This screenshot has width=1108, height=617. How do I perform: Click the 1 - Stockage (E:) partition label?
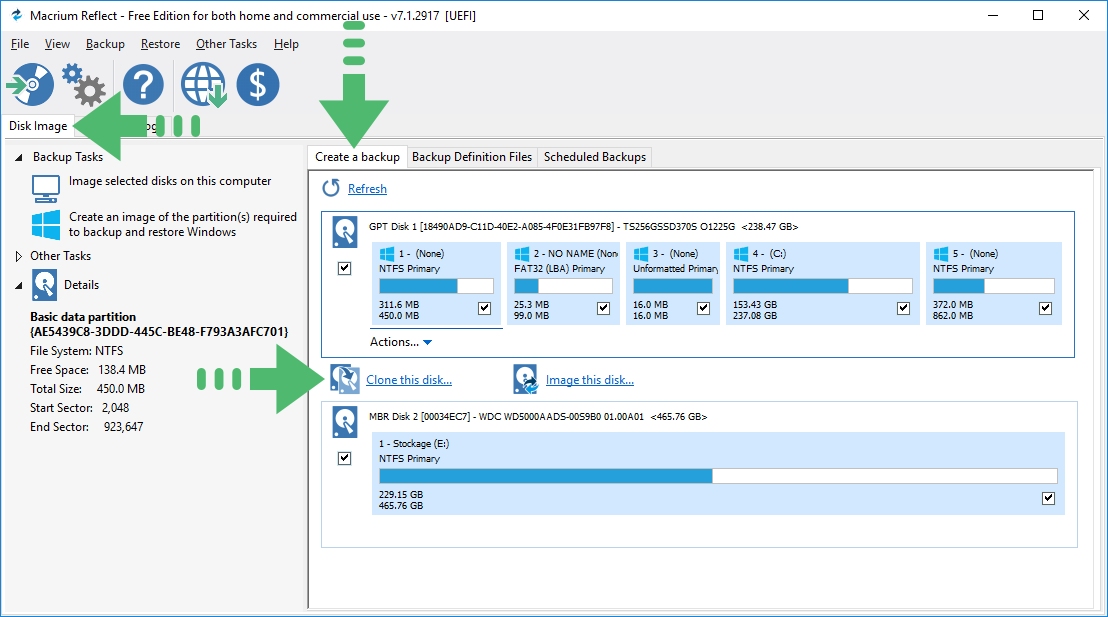pos(414,444)
